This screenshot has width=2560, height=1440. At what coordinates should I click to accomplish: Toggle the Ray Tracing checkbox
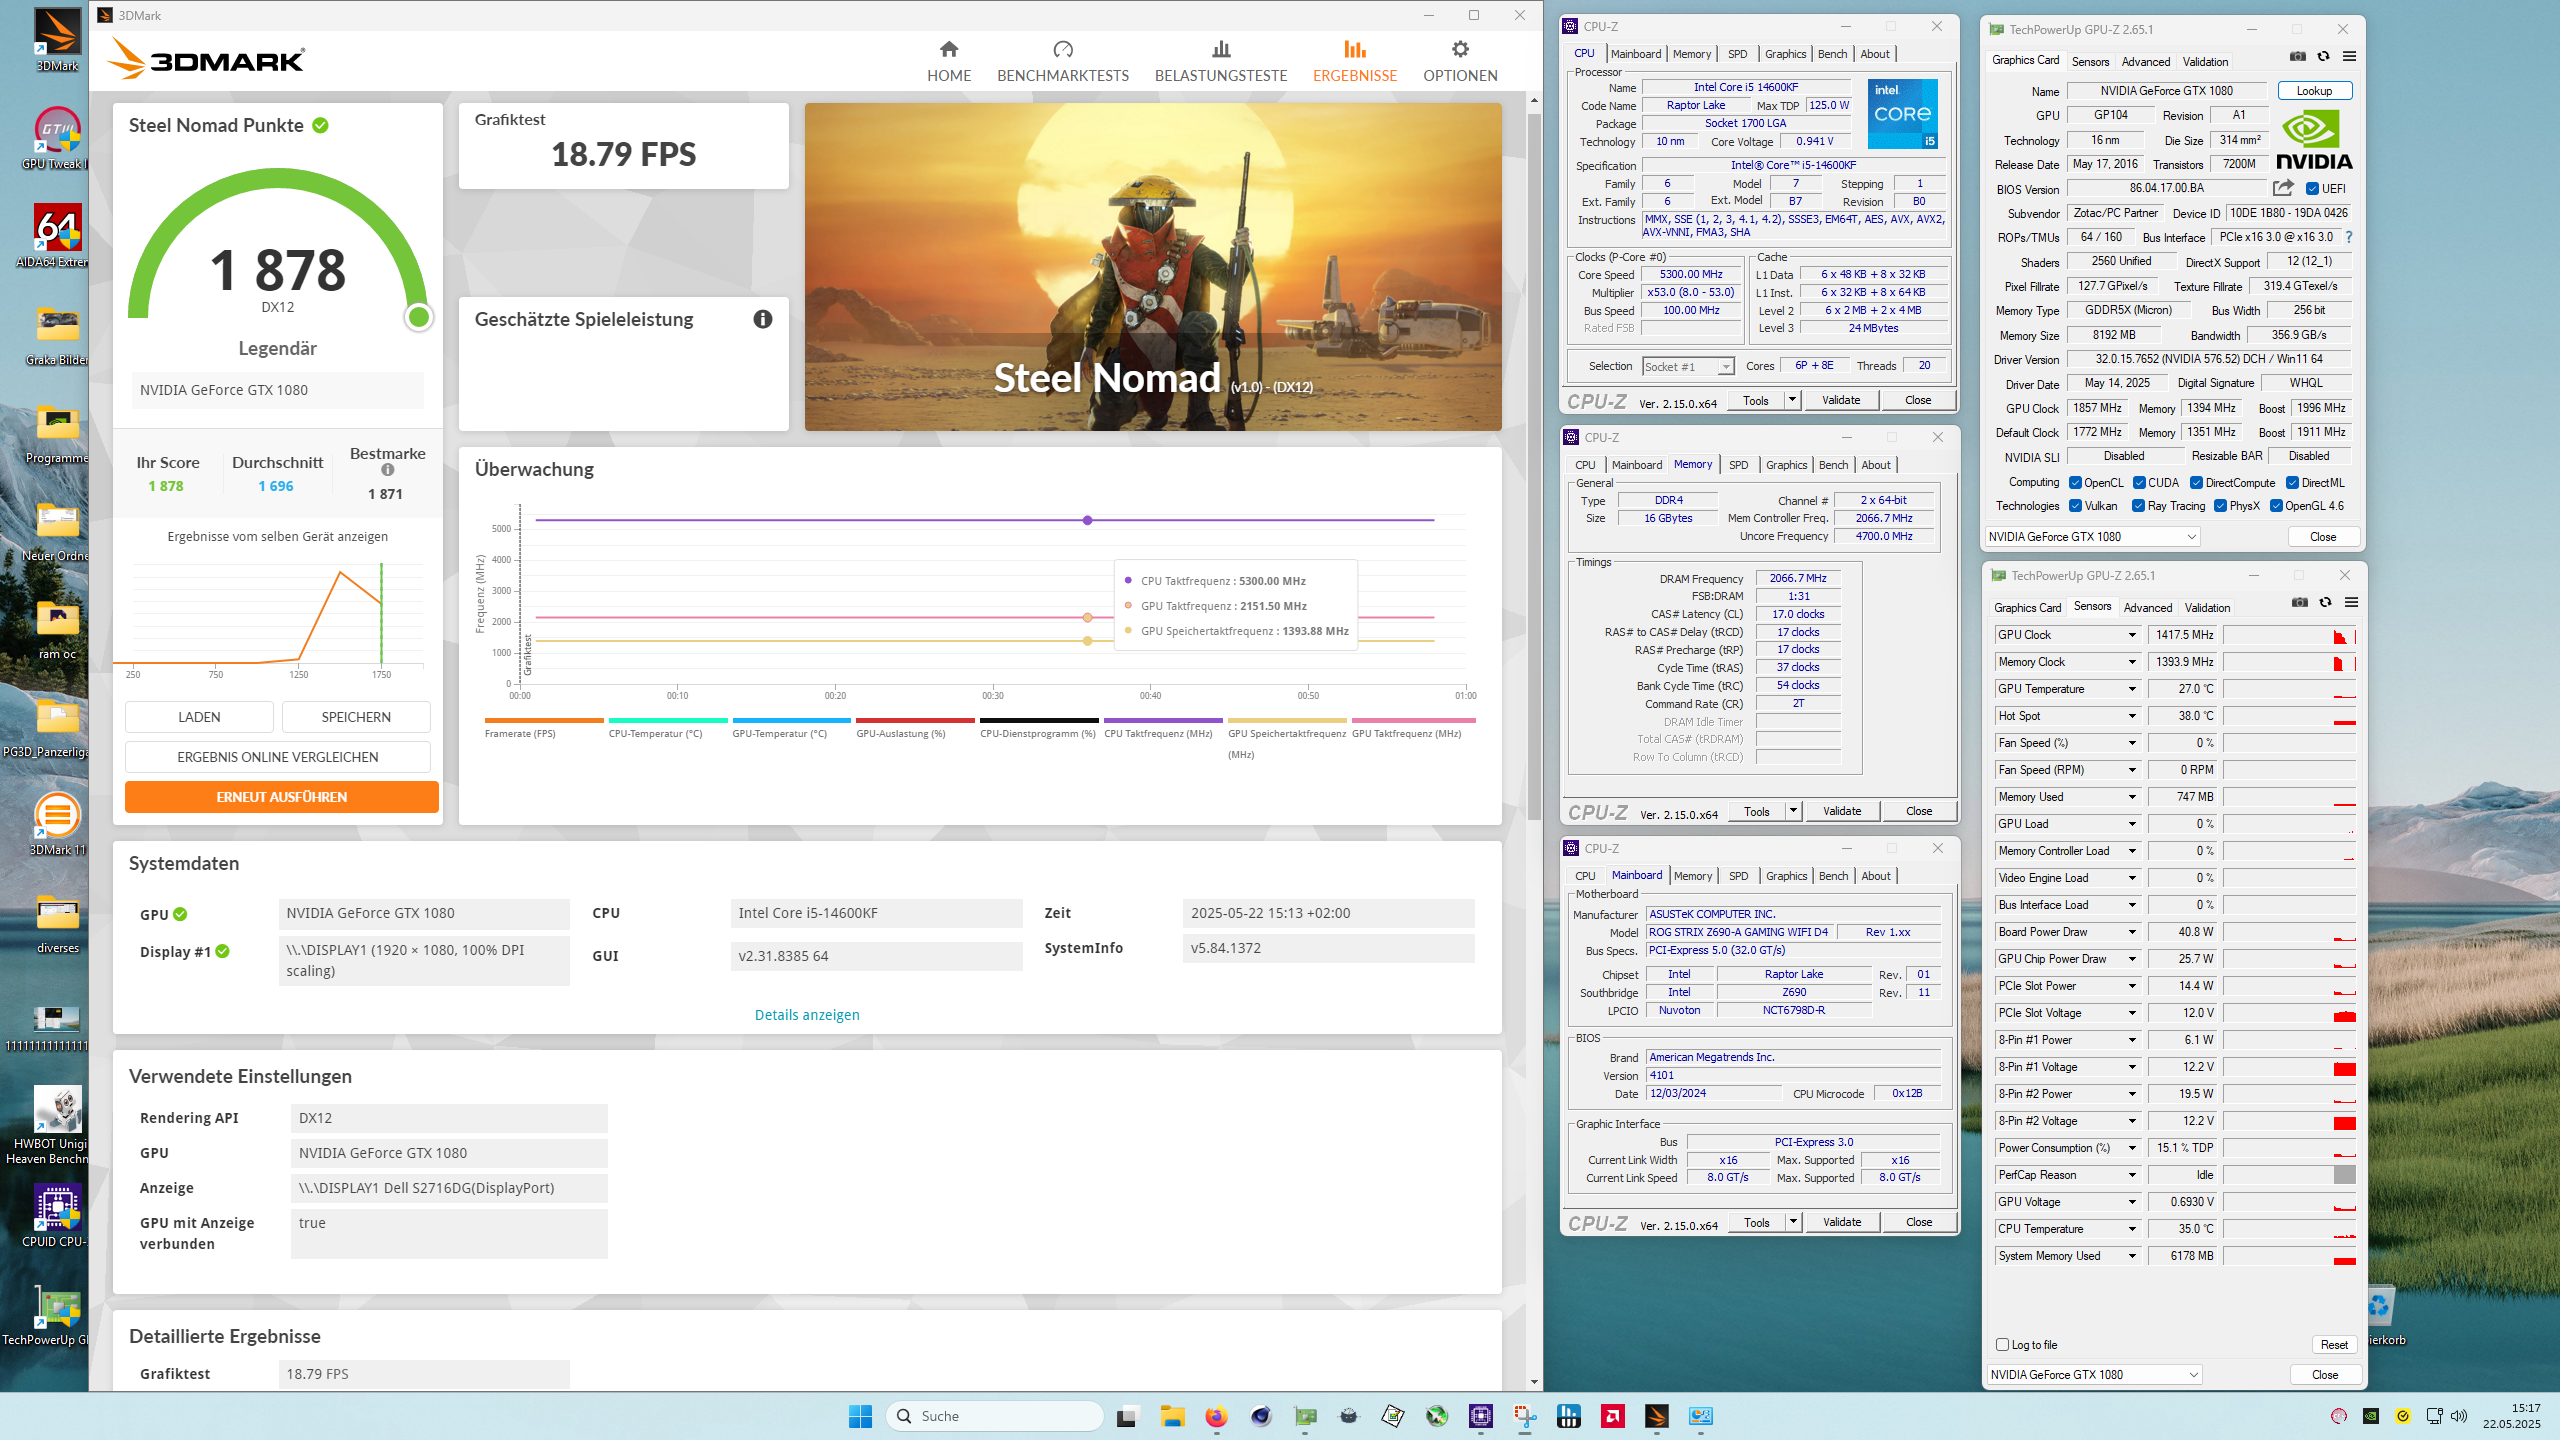coord(2138,506)
